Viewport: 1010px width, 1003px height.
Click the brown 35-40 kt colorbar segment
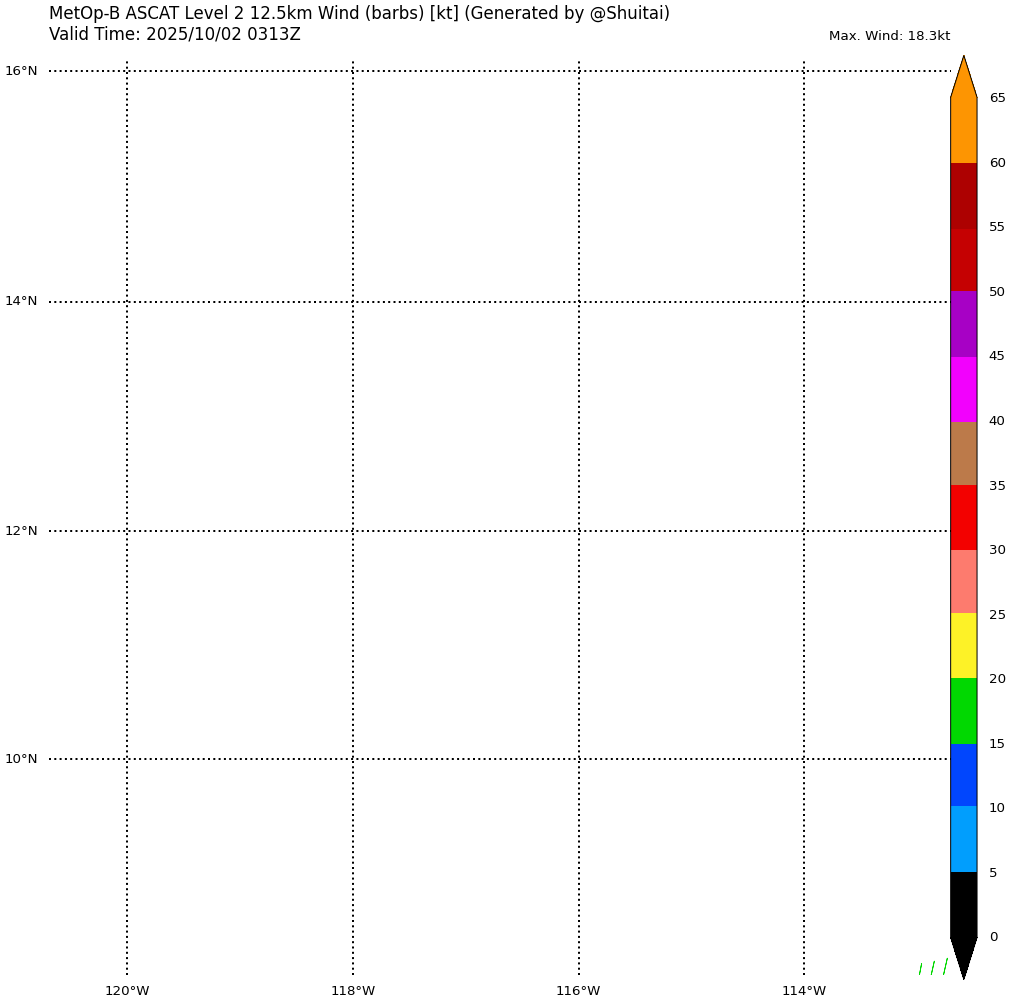click(x=963, y=453)
